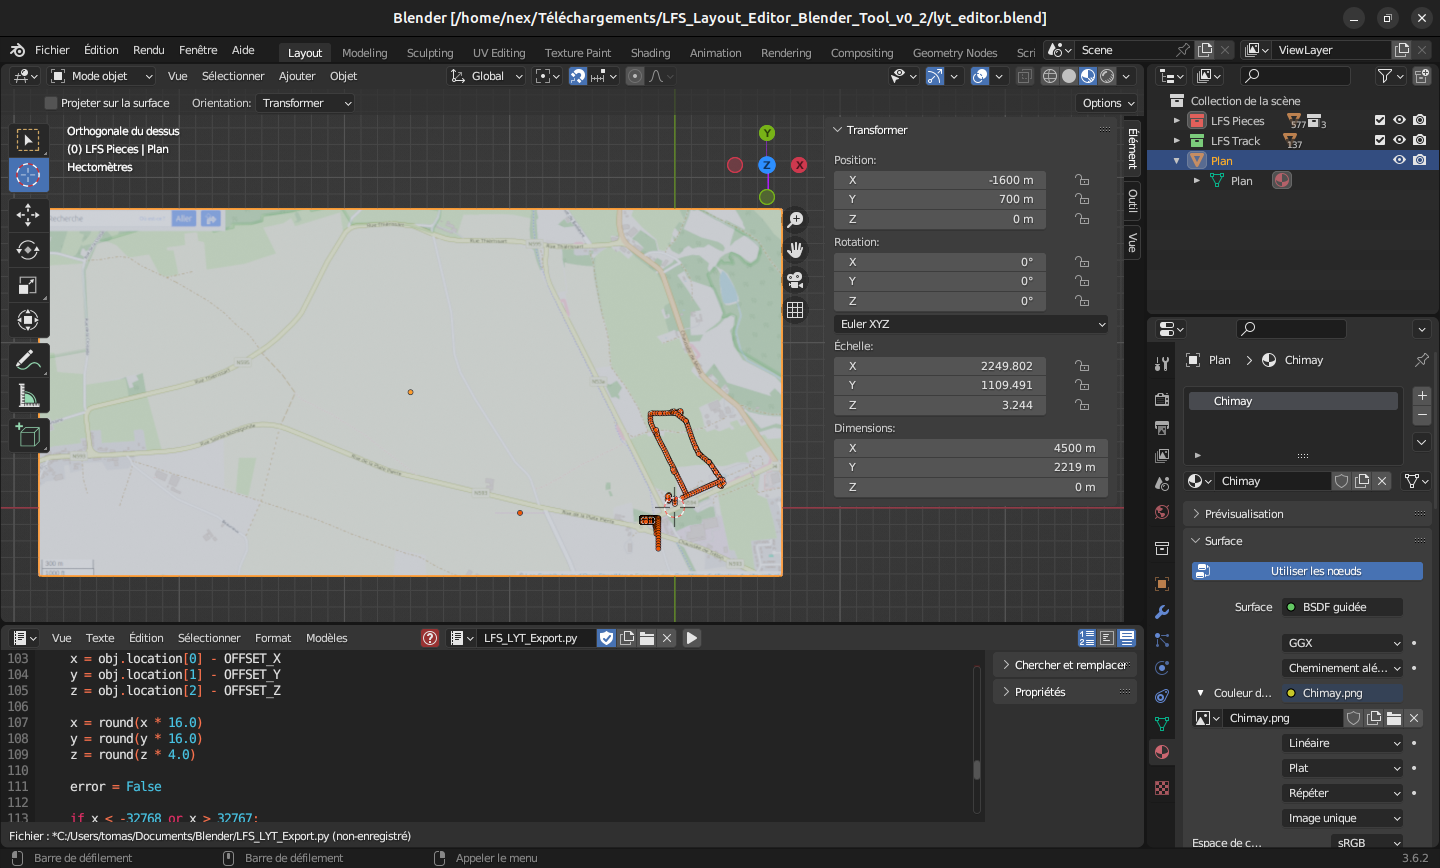Viewport: 1440px width, 868px height.
Task: Expand the LFS Pieces collection
Action: (x=1177, y=121)
